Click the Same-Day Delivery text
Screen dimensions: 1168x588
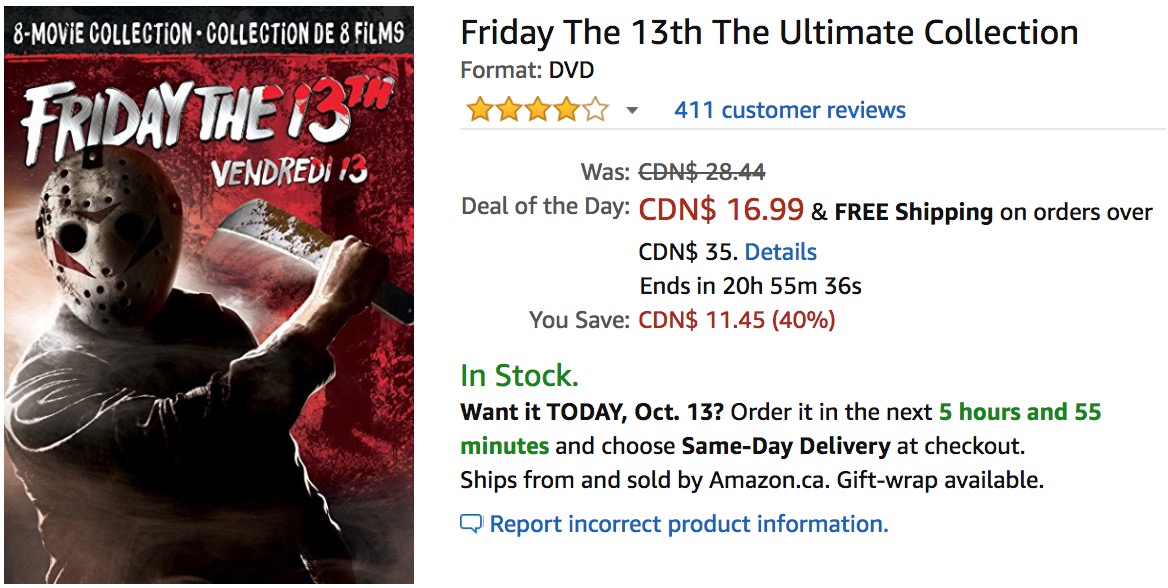tap(786, 446)
